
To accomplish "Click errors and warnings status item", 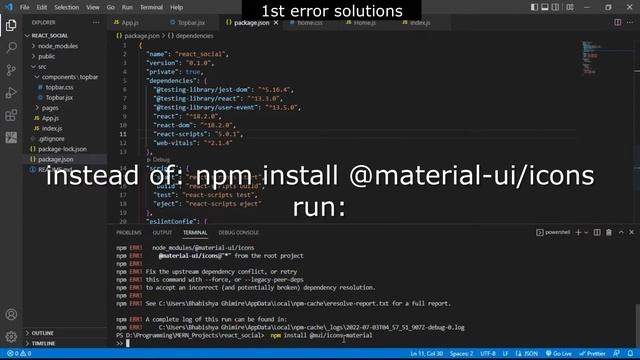I will 19,353.
